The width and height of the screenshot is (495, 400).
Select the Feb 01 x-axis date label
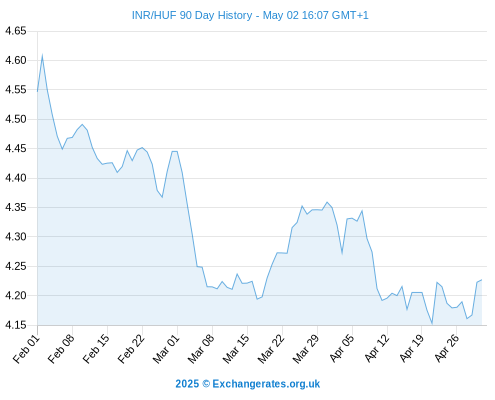click(27, 349)
